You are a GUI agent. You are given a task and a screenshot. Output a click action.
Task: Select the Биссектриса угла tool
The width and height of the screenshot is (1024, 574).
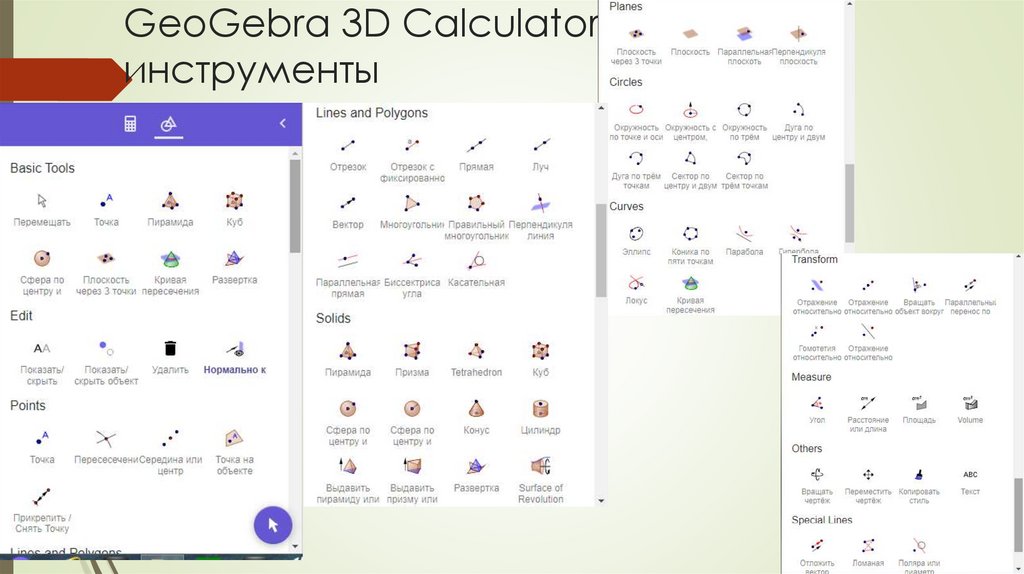[411, 275]
